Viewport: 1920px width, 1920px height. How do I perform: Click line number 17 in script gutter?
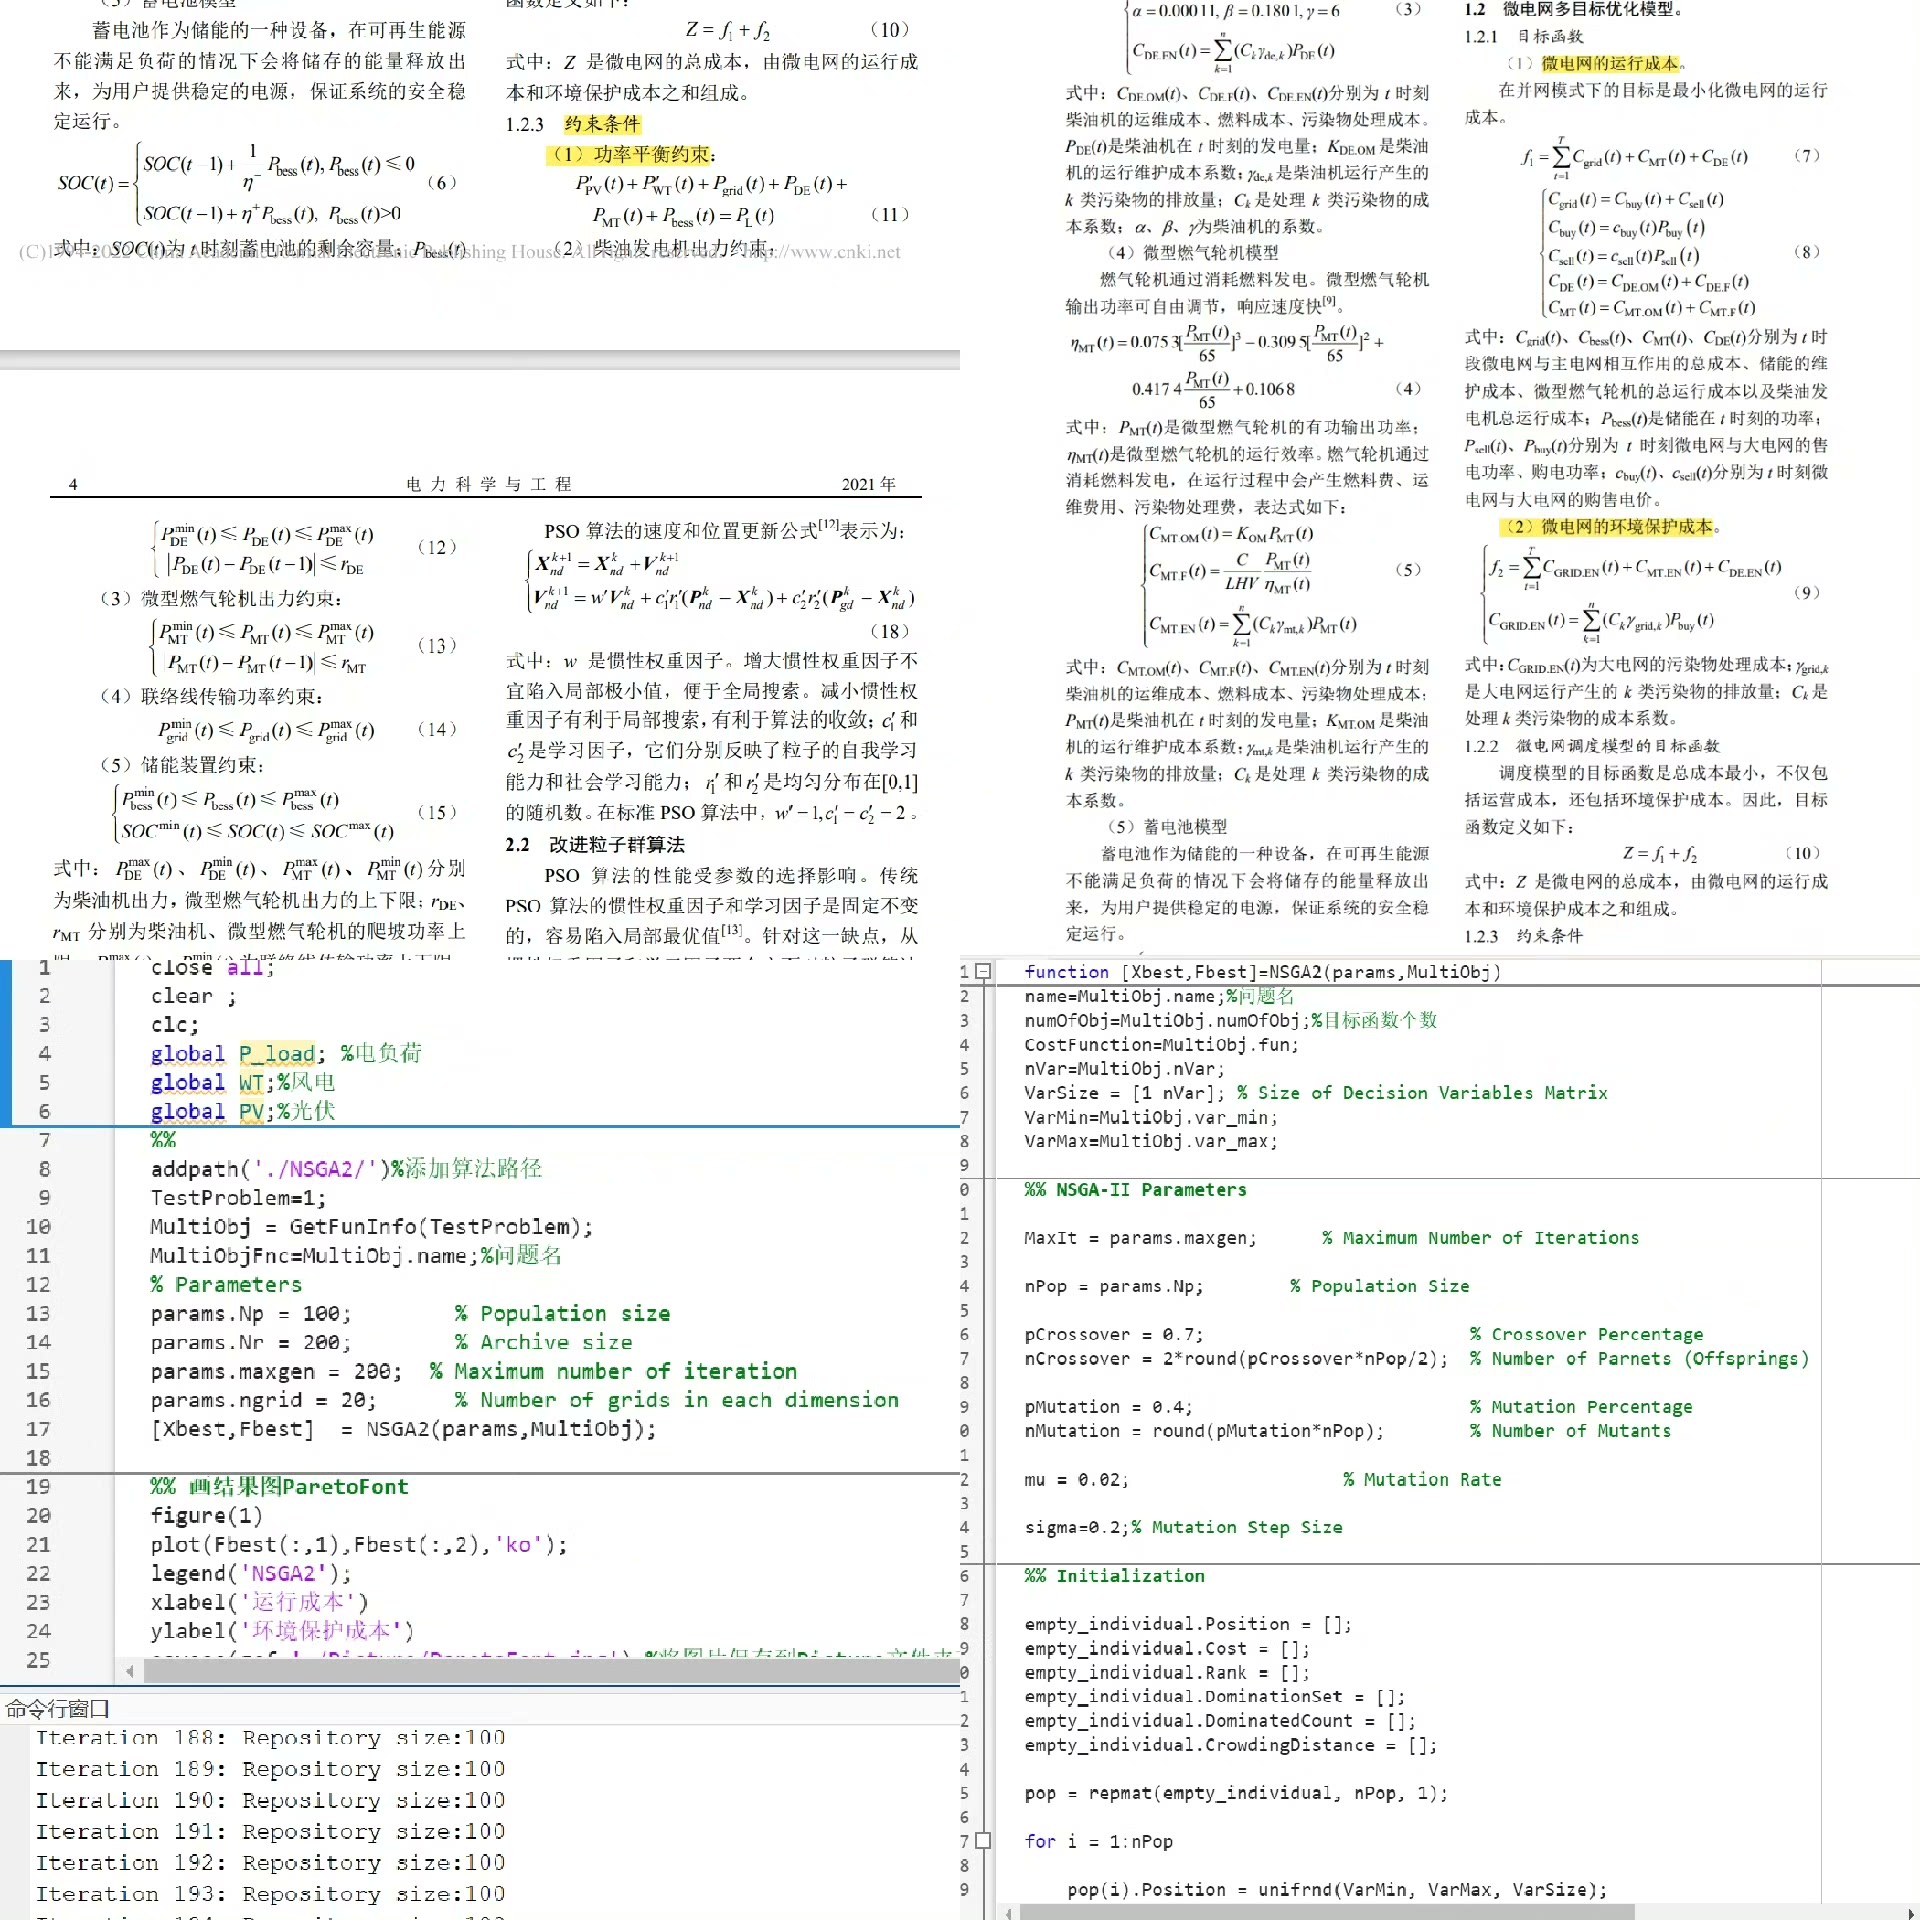pos(38,1429)
